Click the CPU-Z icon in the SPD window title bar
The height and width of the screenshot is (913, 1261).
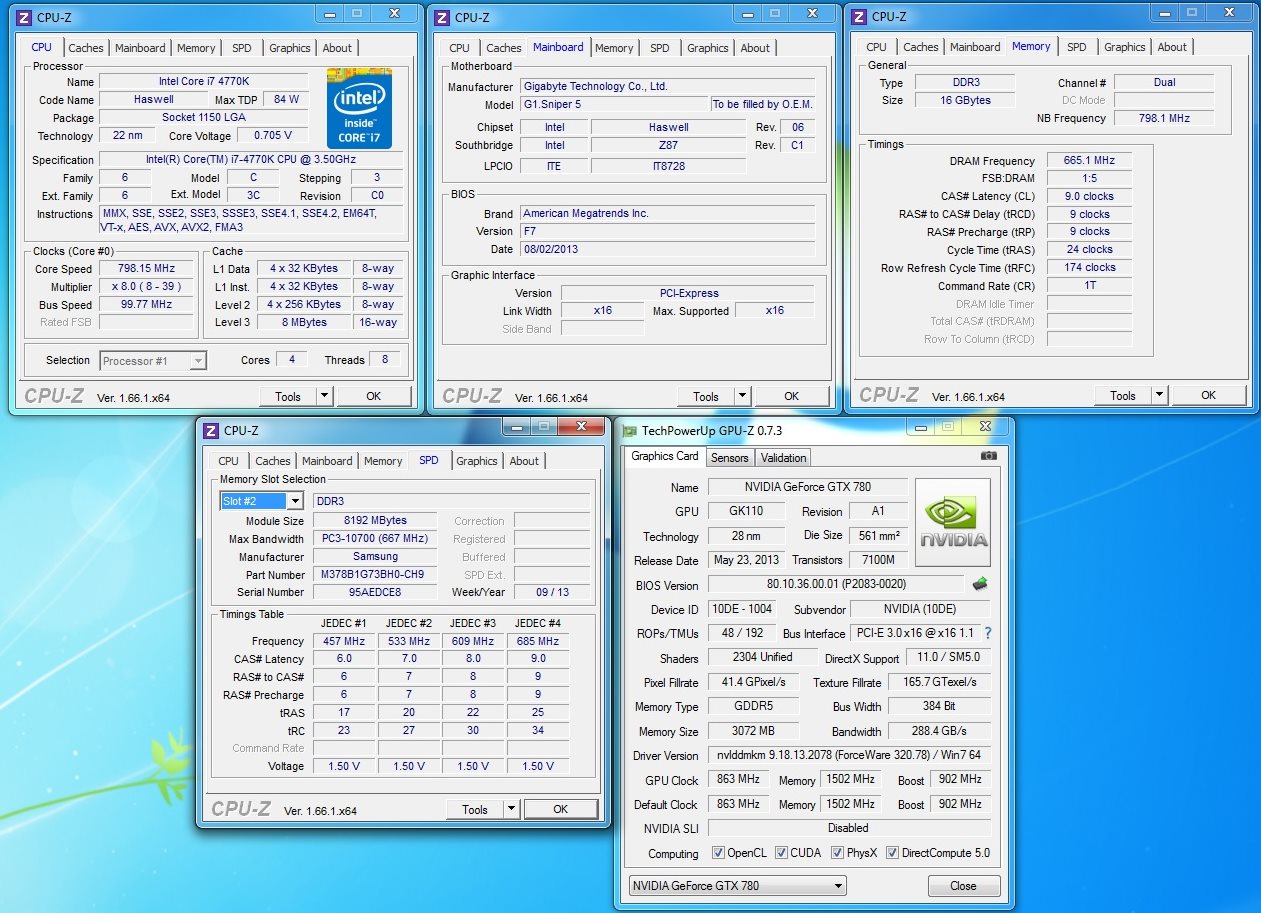point(211,431)
